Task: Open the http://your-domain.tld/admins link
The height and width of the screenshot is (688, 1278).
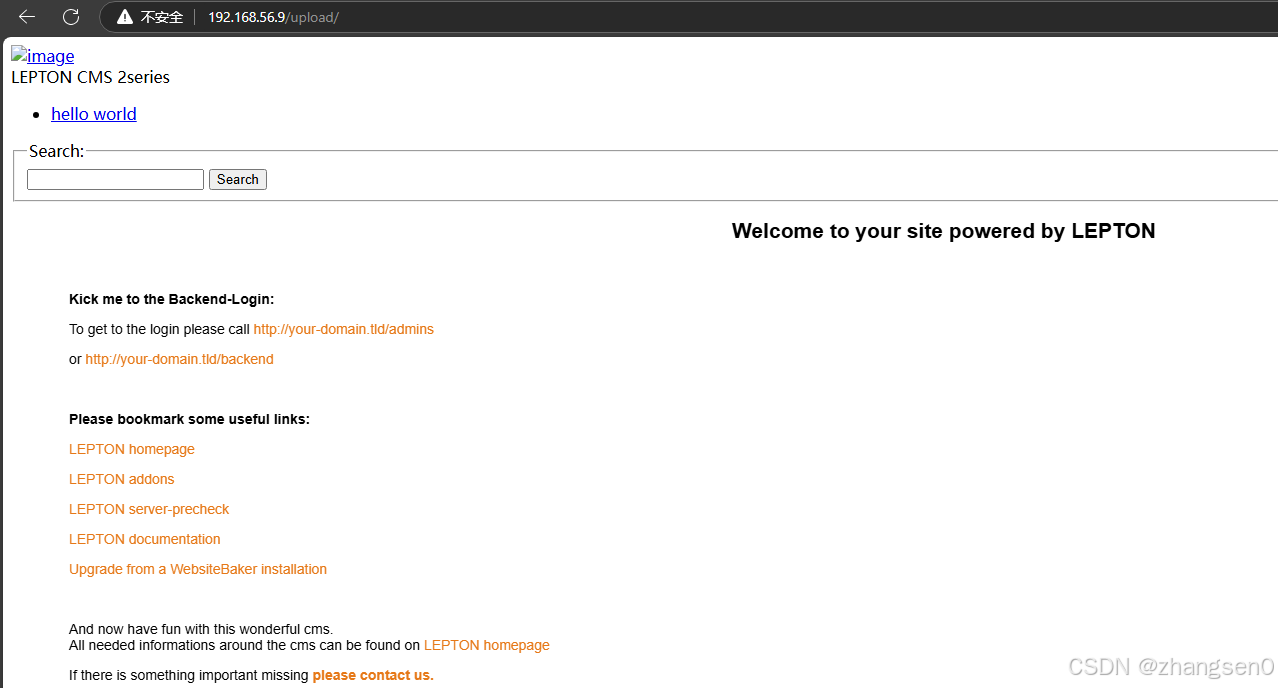Action: (343, 329)
